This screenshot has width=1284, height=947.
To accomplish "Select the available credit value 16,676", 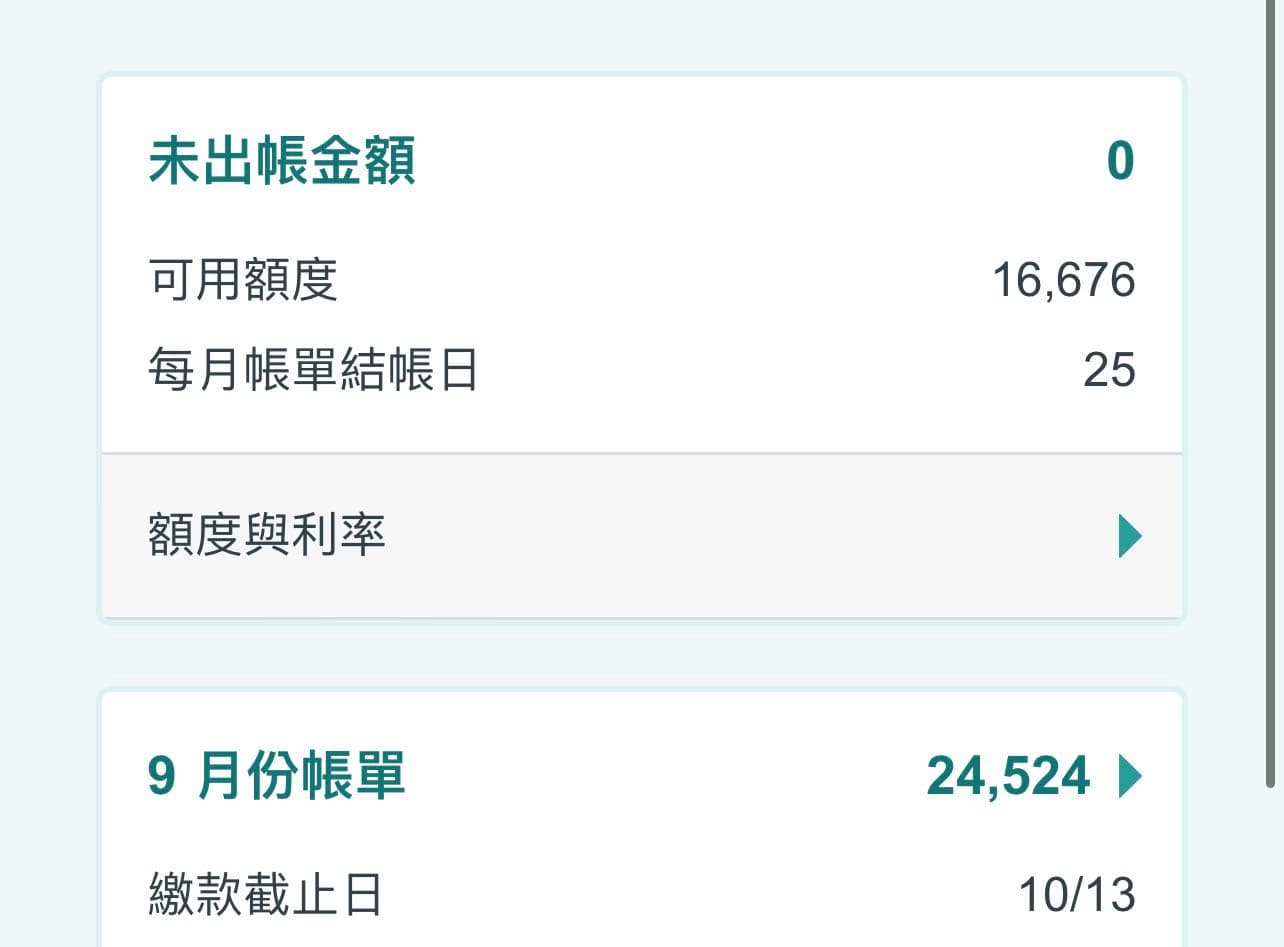I will [x=1063, y=280].
